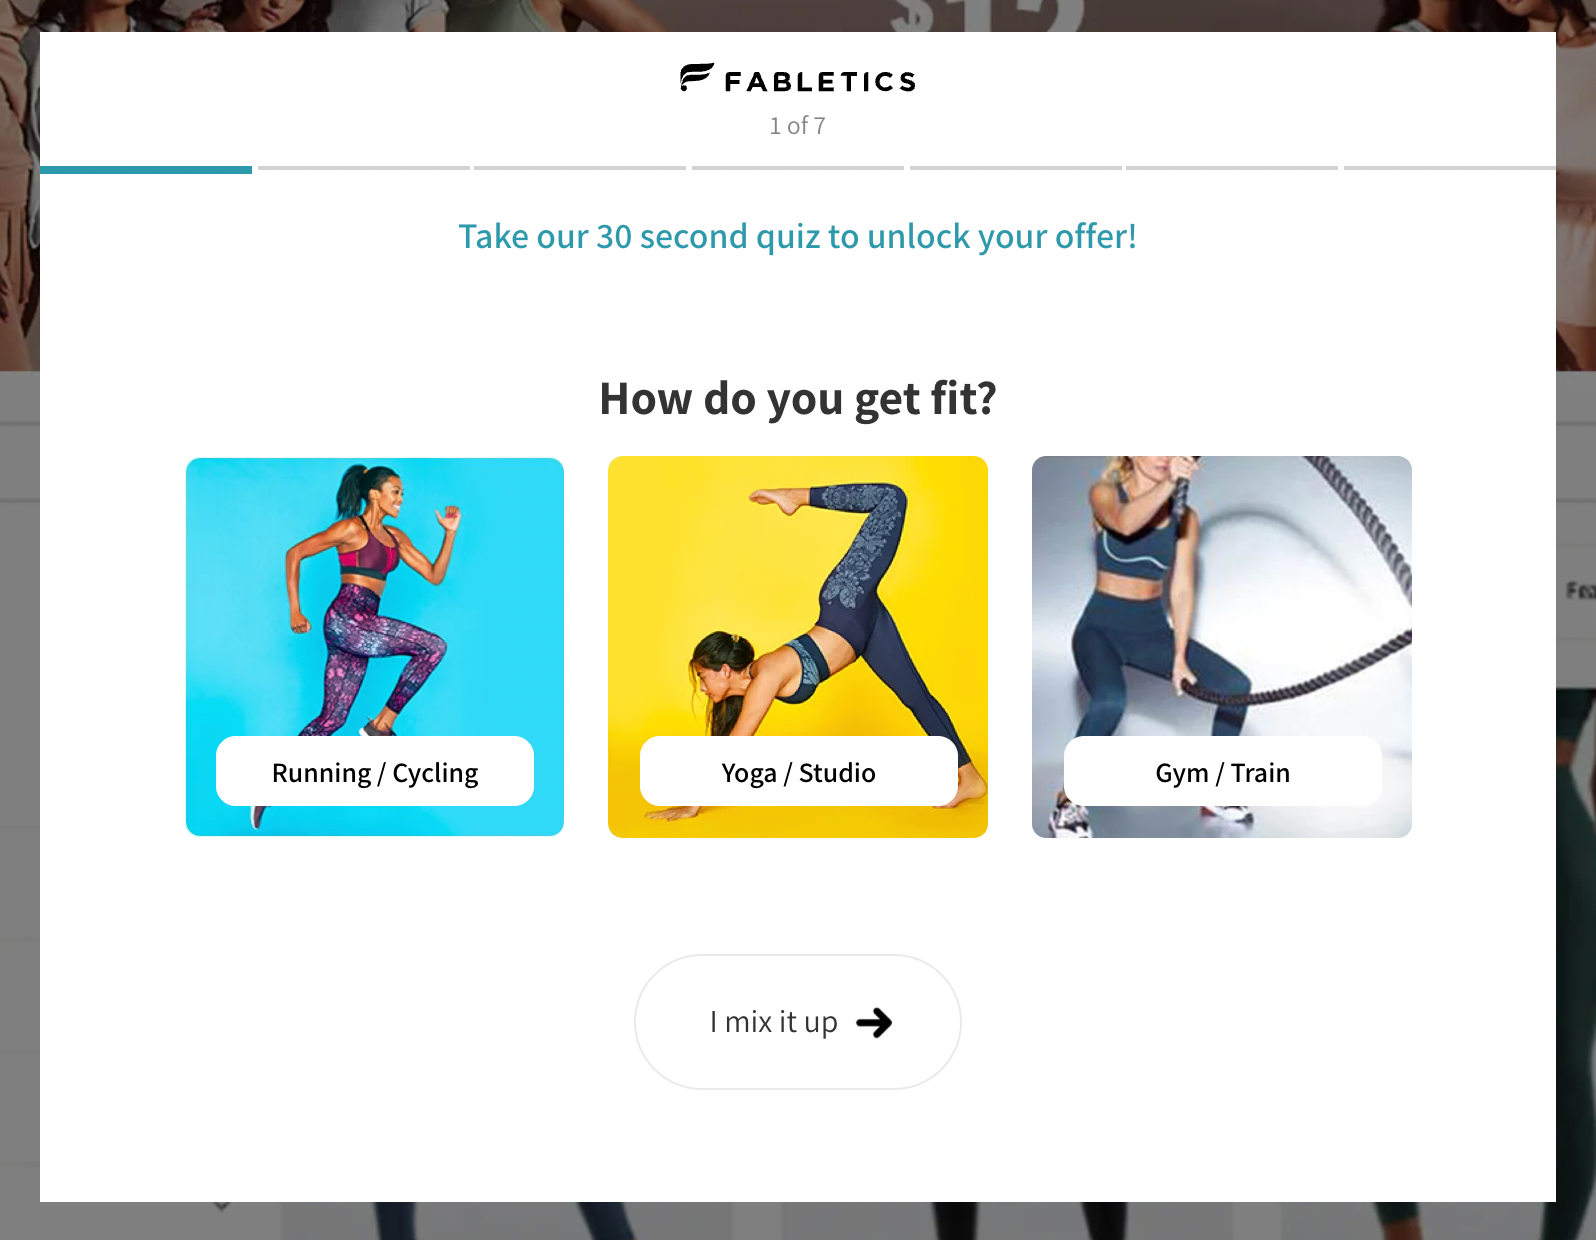The width and height of the screenshot is (1596, 1240).
Task: Click the 30 second quiz offer text
Action: 798,237
